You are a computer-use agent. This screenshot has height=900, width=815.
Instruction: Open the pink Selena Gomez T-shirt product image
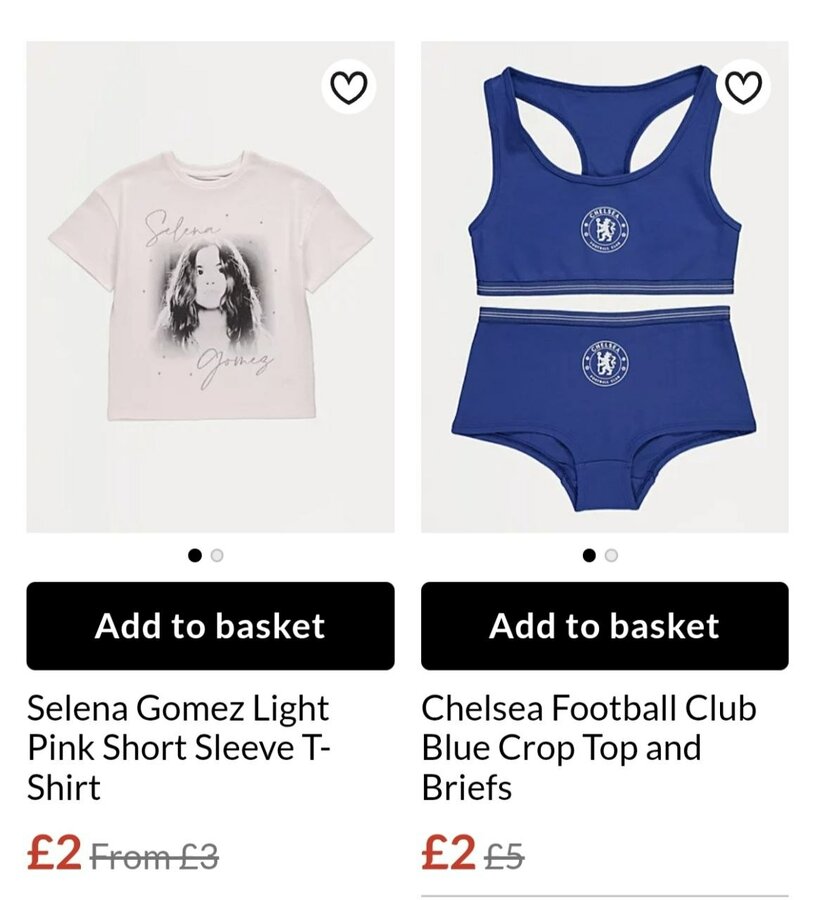pyautogui.click(x=210, y=287)
